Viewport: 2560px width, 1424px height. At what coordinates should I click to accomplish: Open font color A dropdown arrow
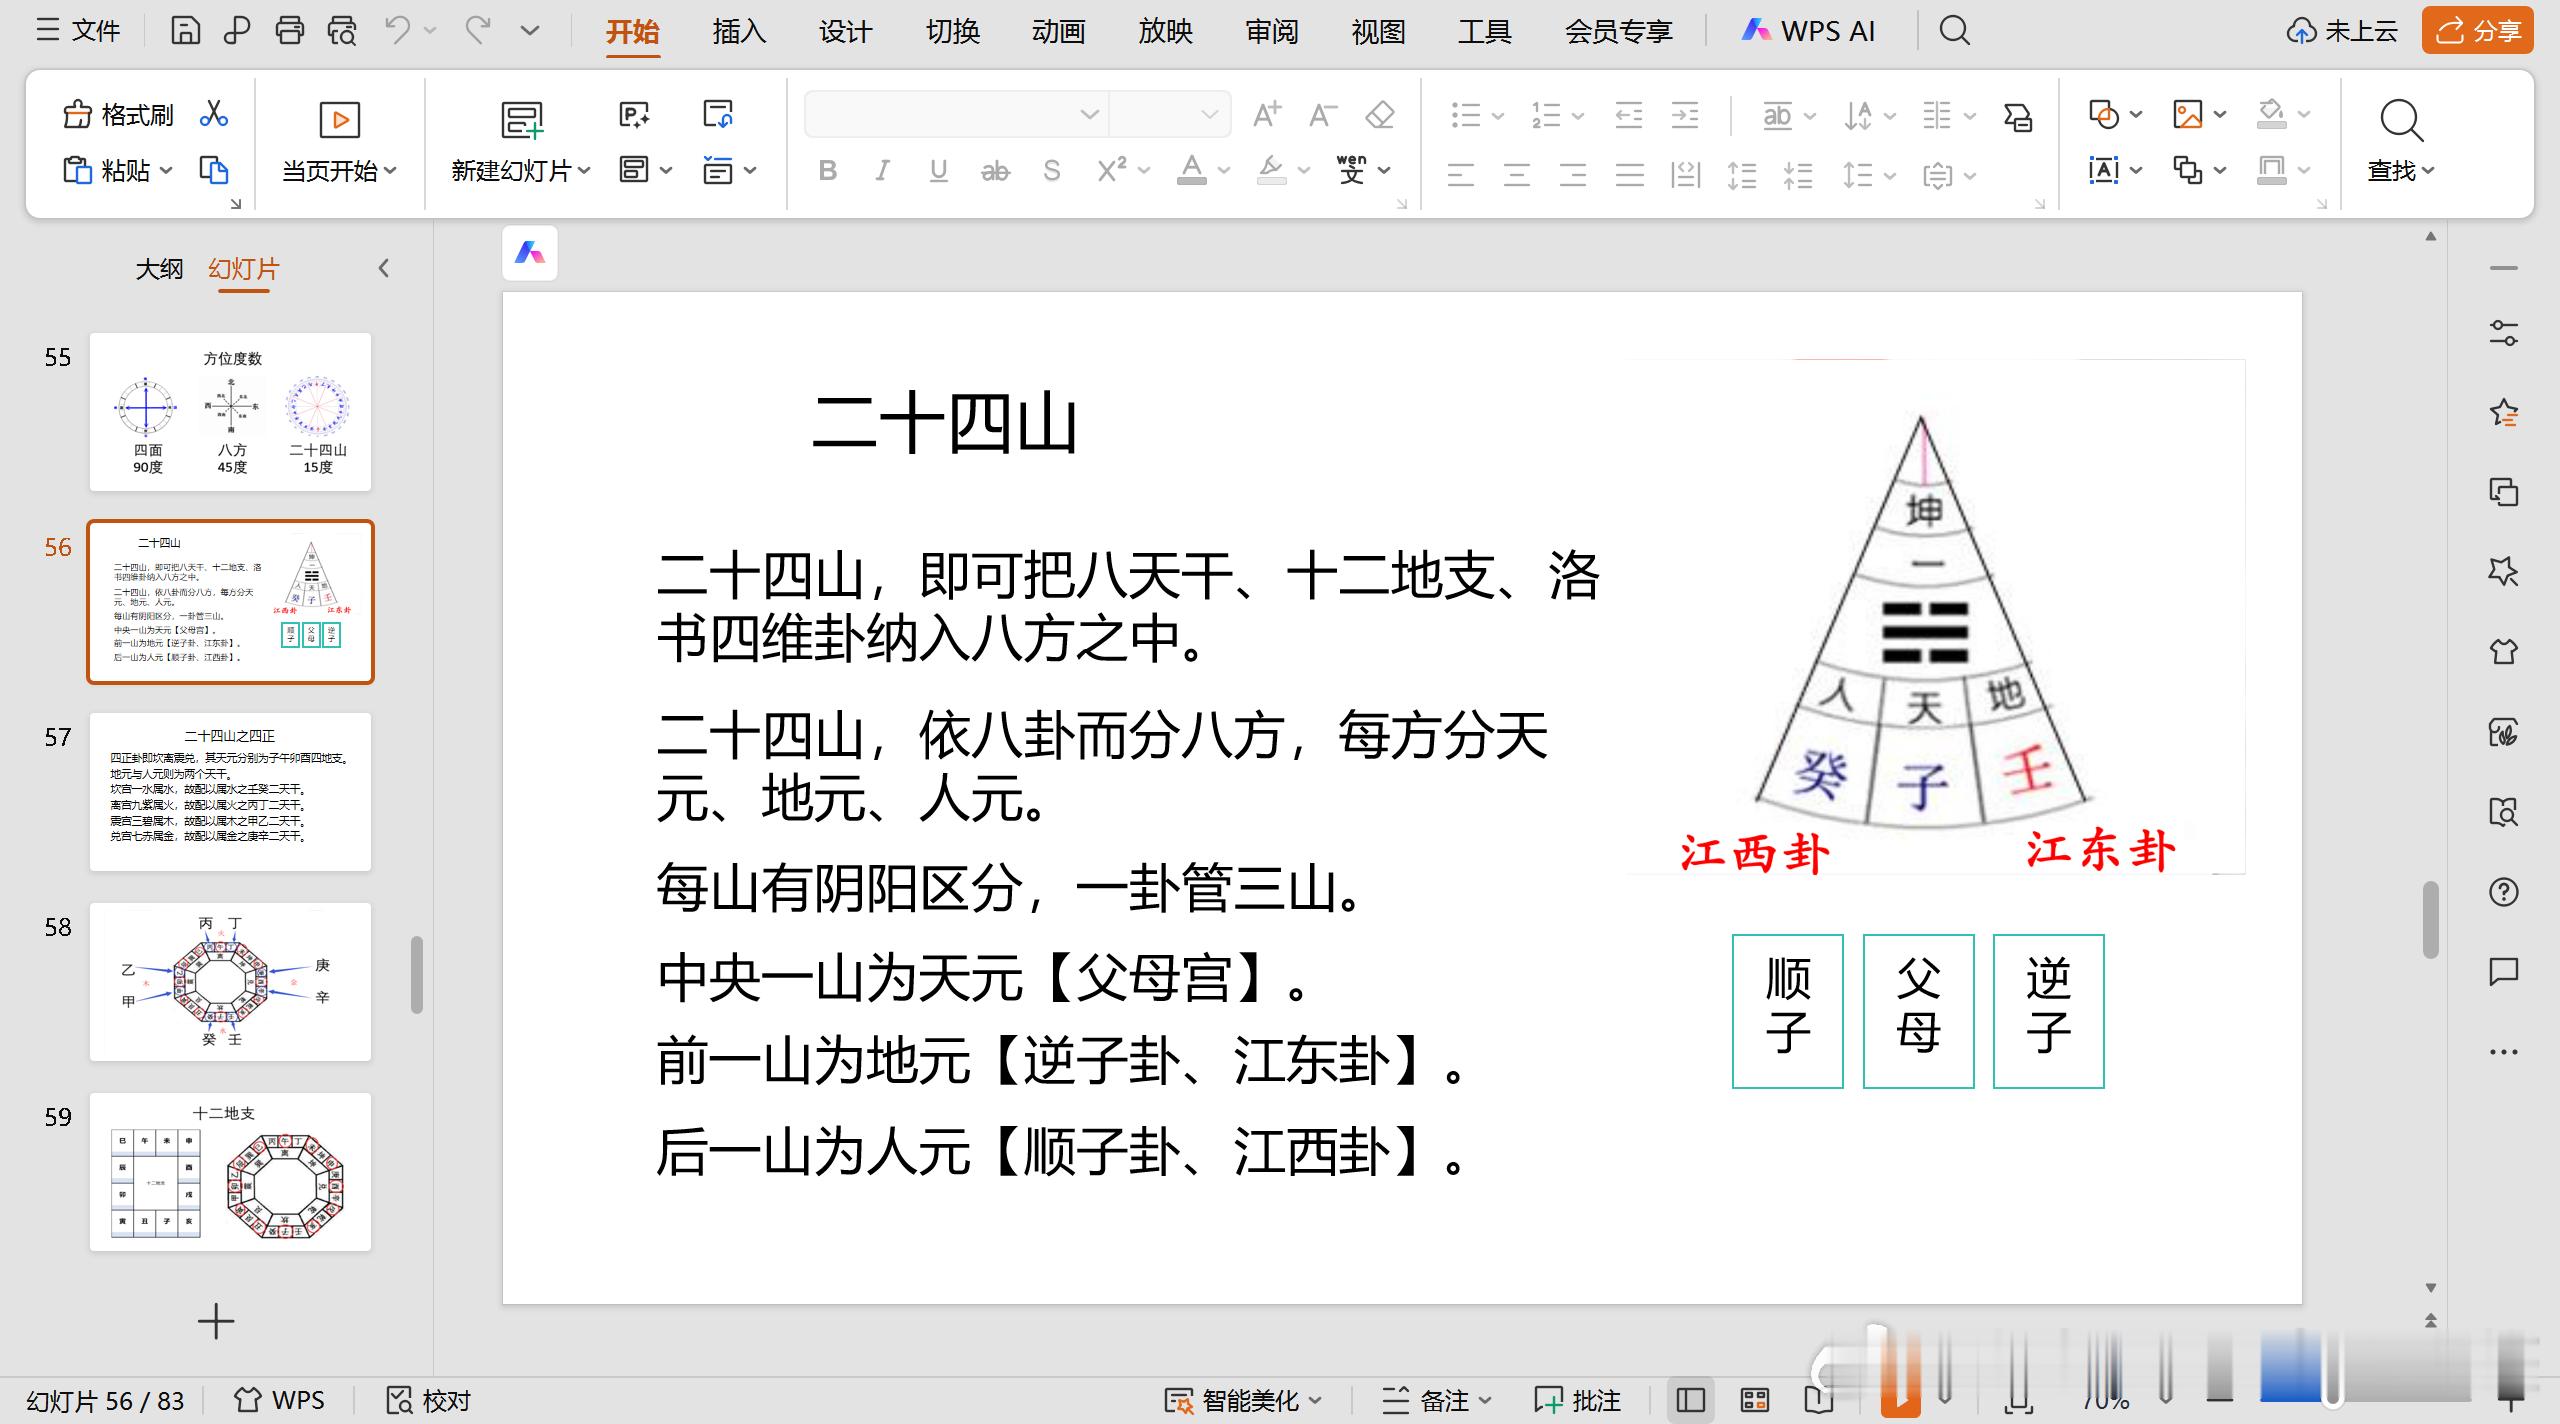click(1224, 171)
